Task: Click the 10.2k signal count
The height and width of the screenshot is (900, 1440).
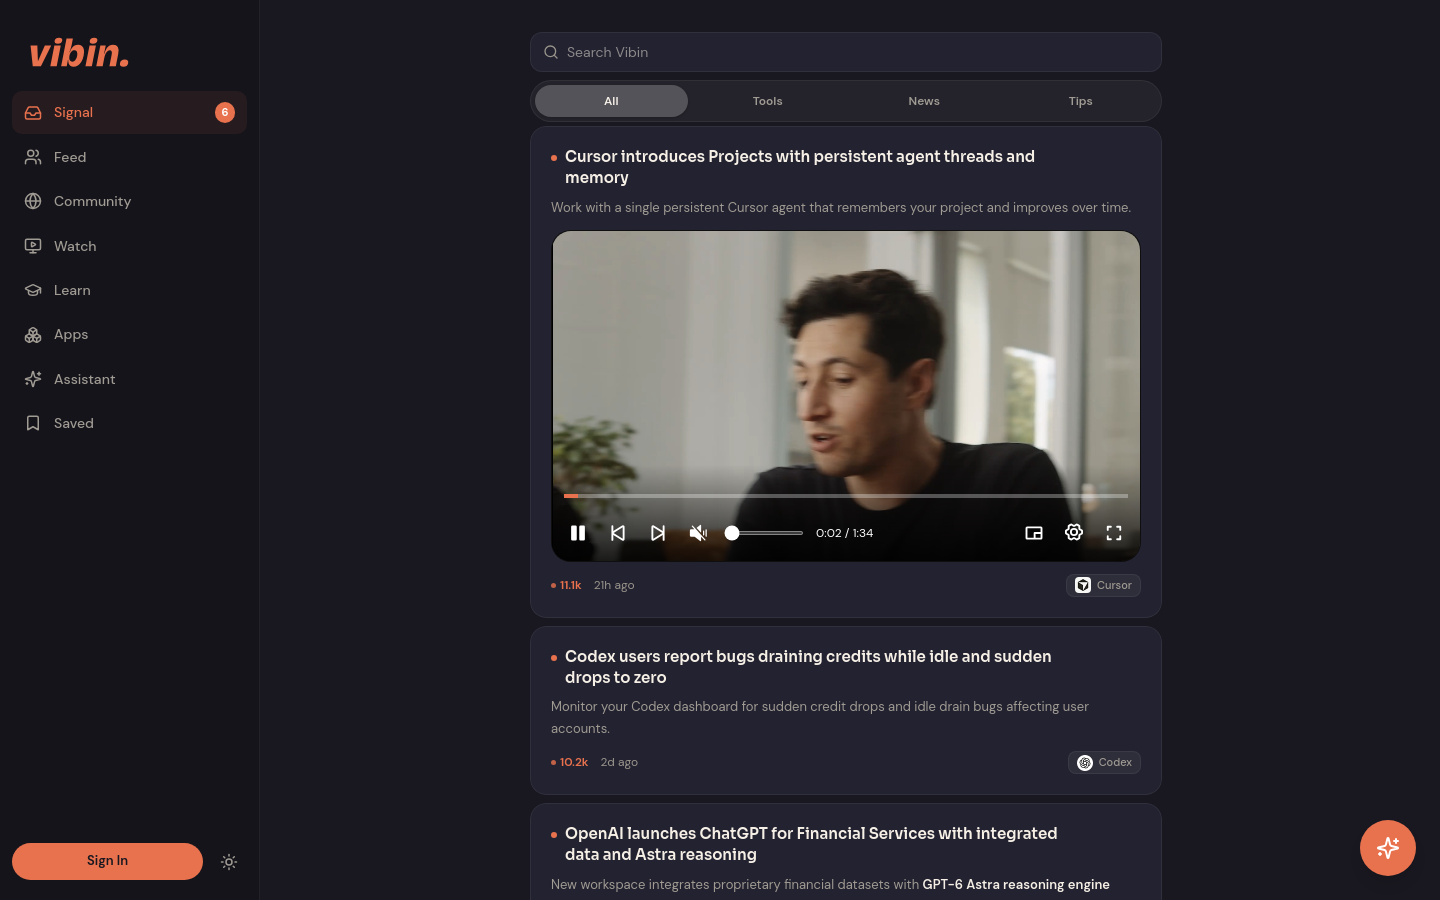Action: point(570,762)
